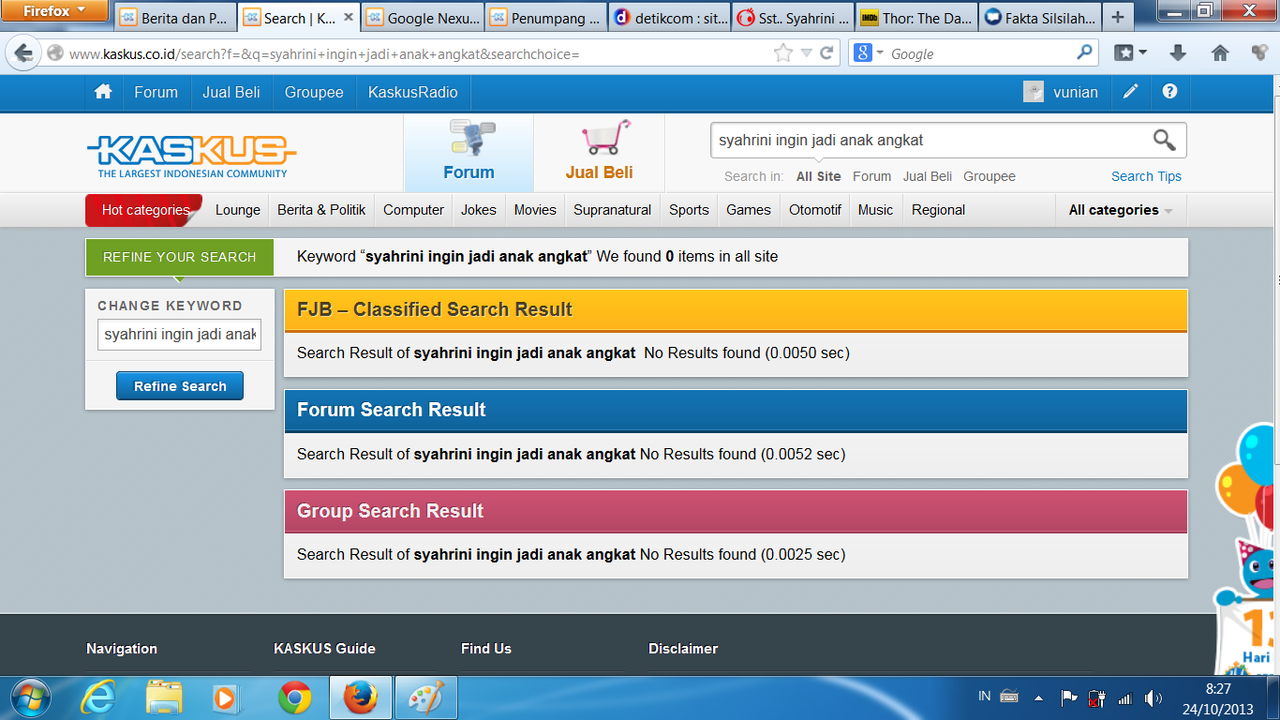Click the Kaskus home icon
The width and height of the screenshot is (1280, 720).
tap(103, 92)
